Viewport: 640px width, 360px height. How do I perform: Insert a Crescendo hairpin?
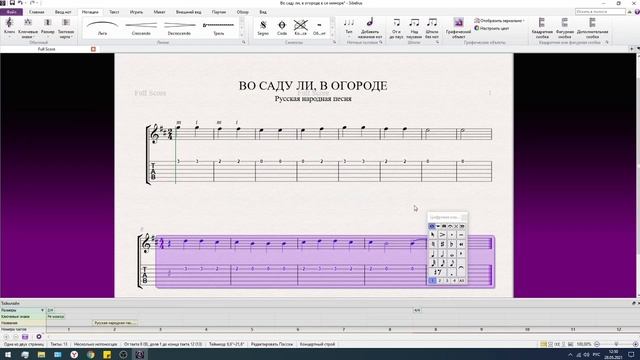[x=141, y=27]
